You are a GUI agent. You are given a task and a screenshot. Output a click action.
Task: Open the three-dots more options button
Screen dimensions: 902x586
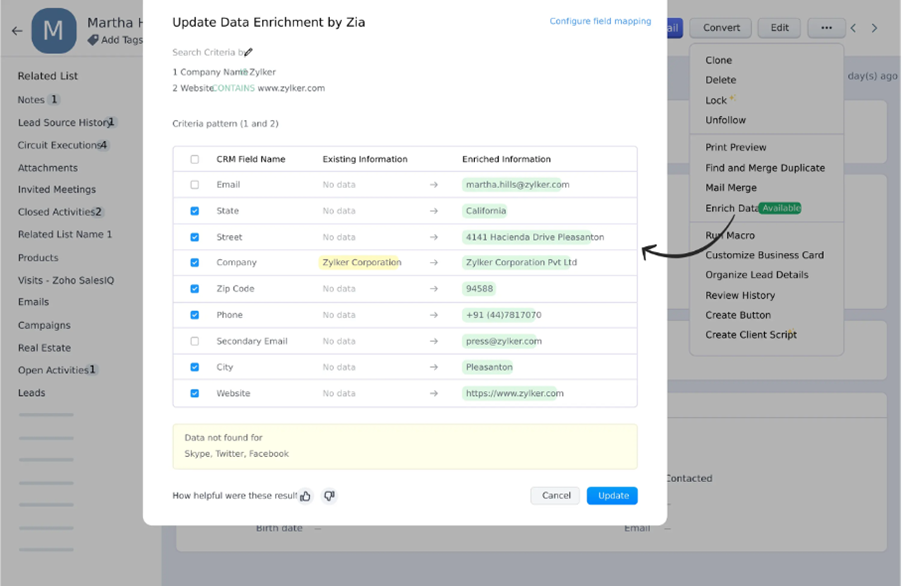point(826,28)
